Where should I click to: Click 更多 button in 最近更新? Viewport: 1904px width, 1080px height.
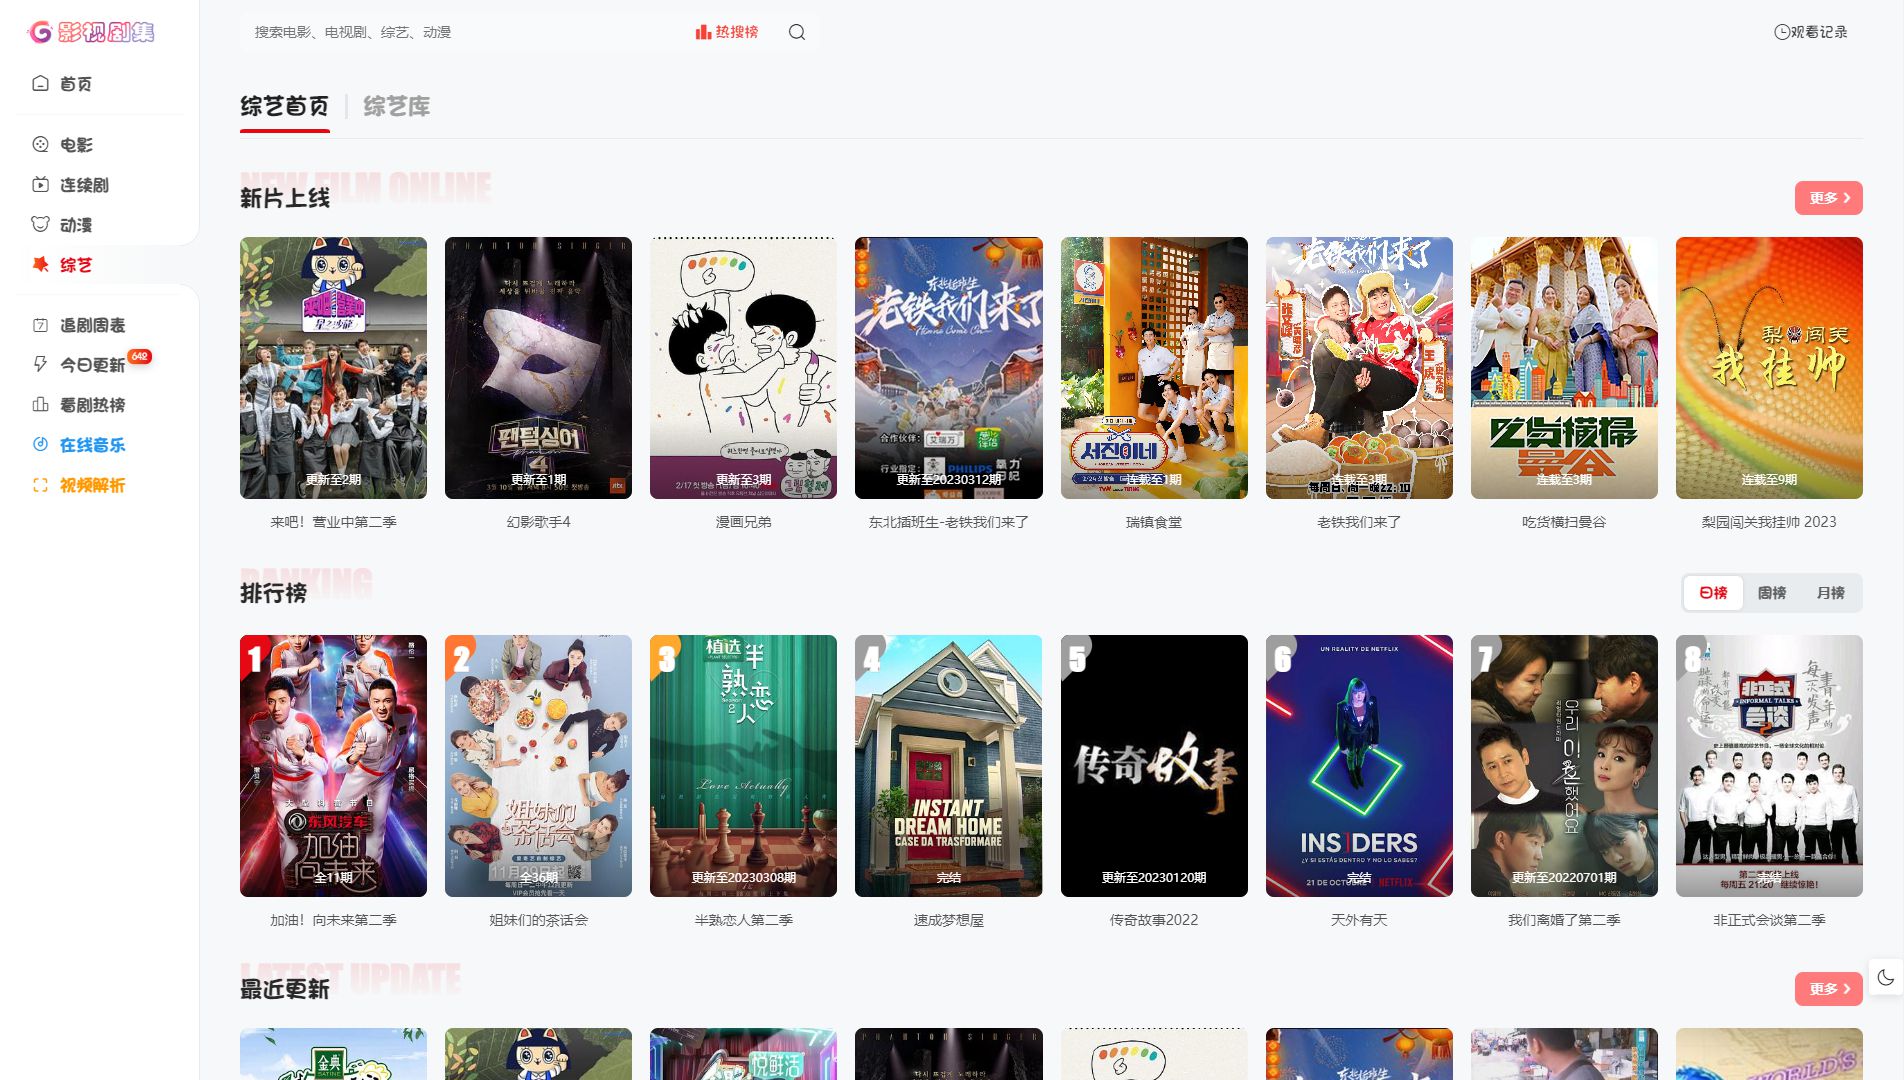coord(1828,989)
